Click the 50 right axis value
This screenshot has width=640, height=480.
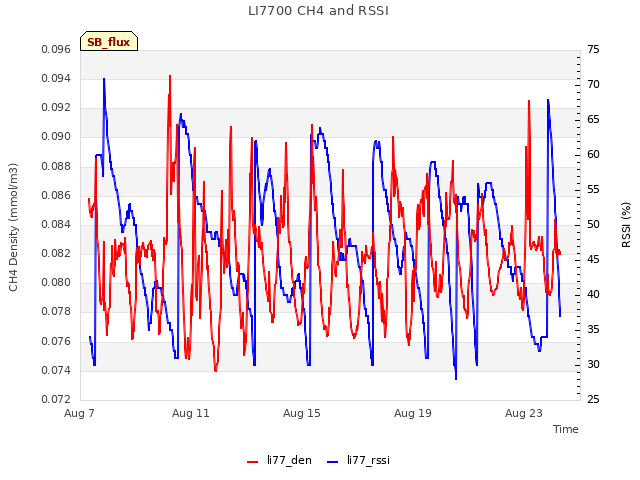click(x=593, y=224)
